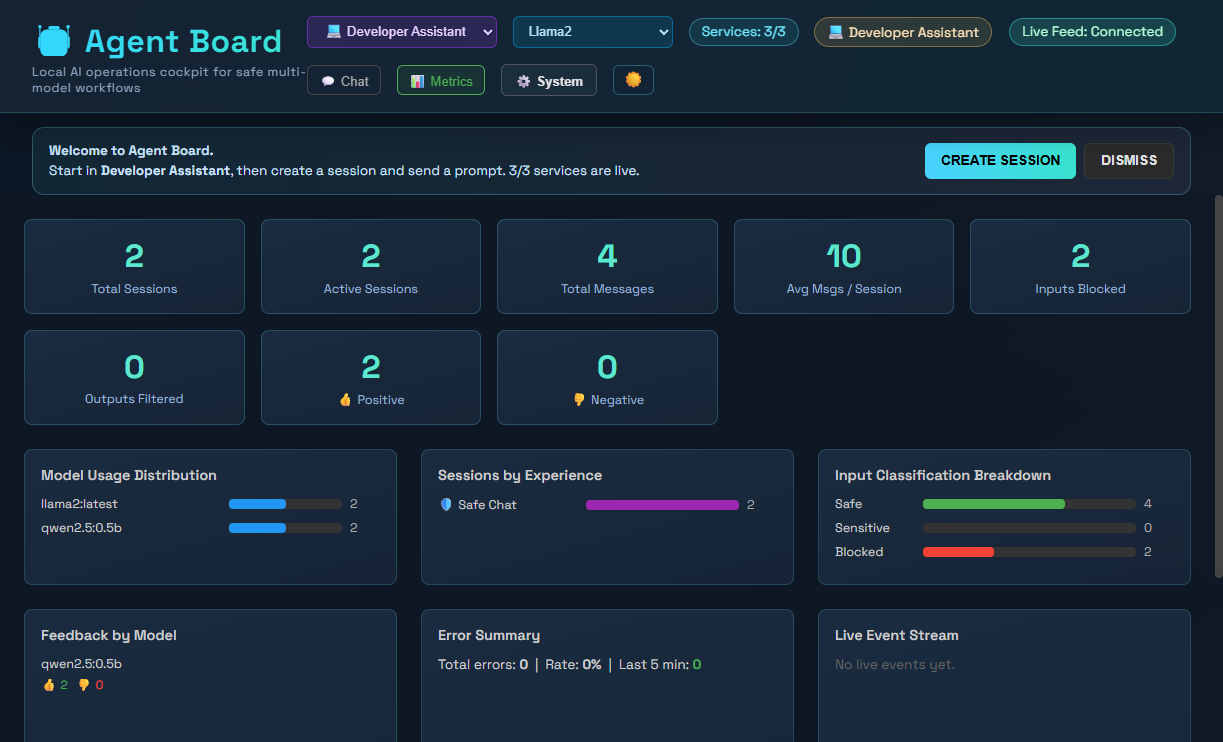Click the Inputs Blocked stat card

point(1080,267)
